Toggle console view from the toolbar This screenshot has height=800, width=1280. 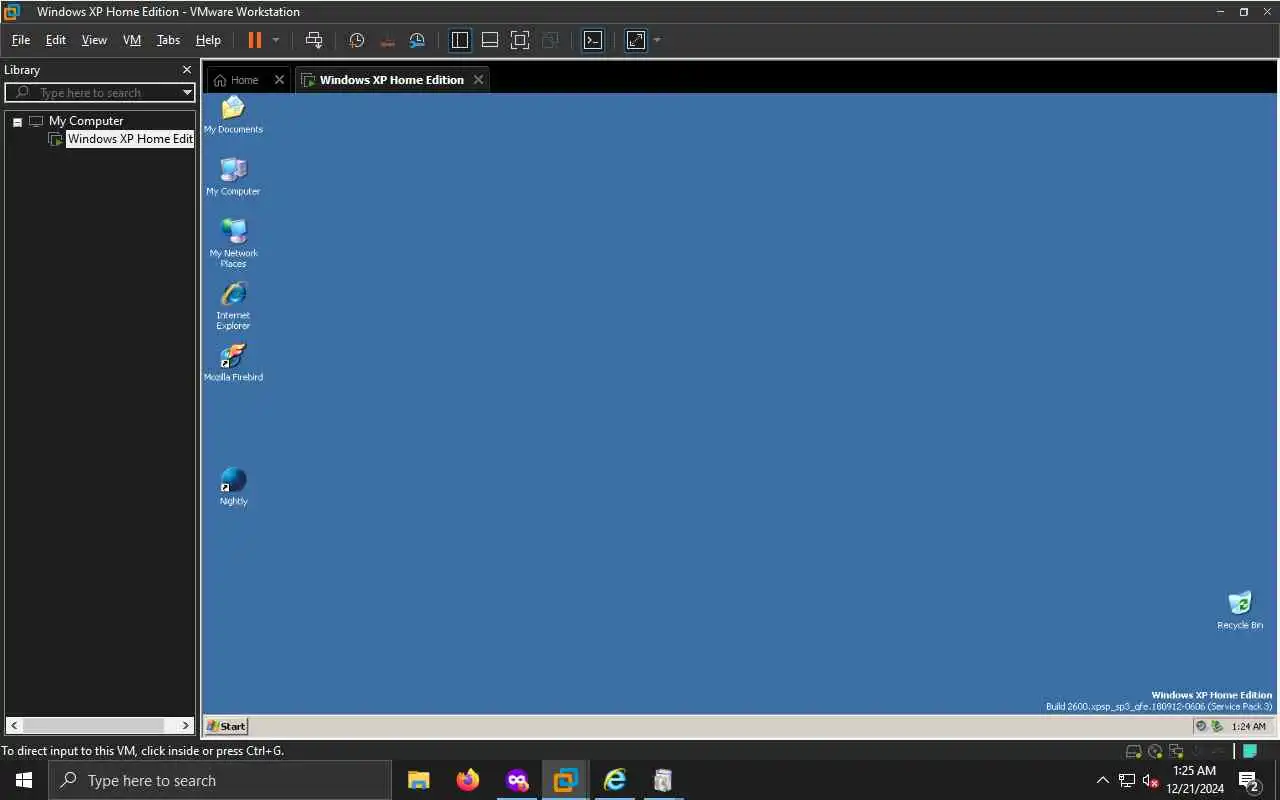(593, 40)
